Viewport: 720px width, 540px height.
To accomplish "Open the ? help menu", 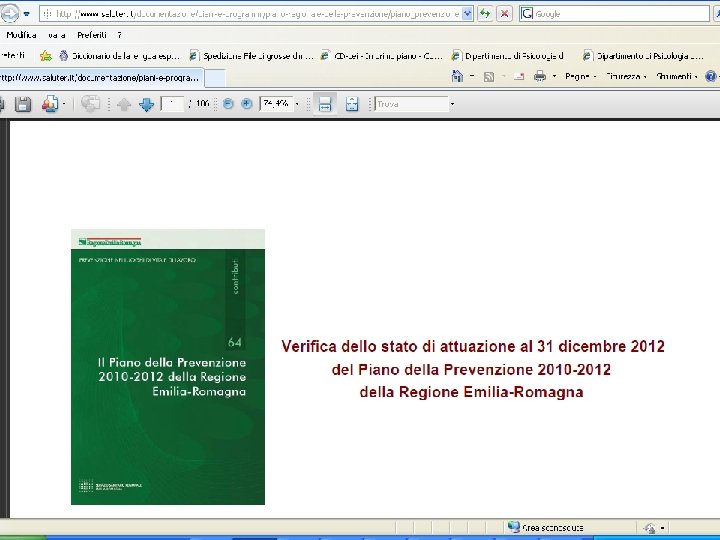I will tap(119, 35).
